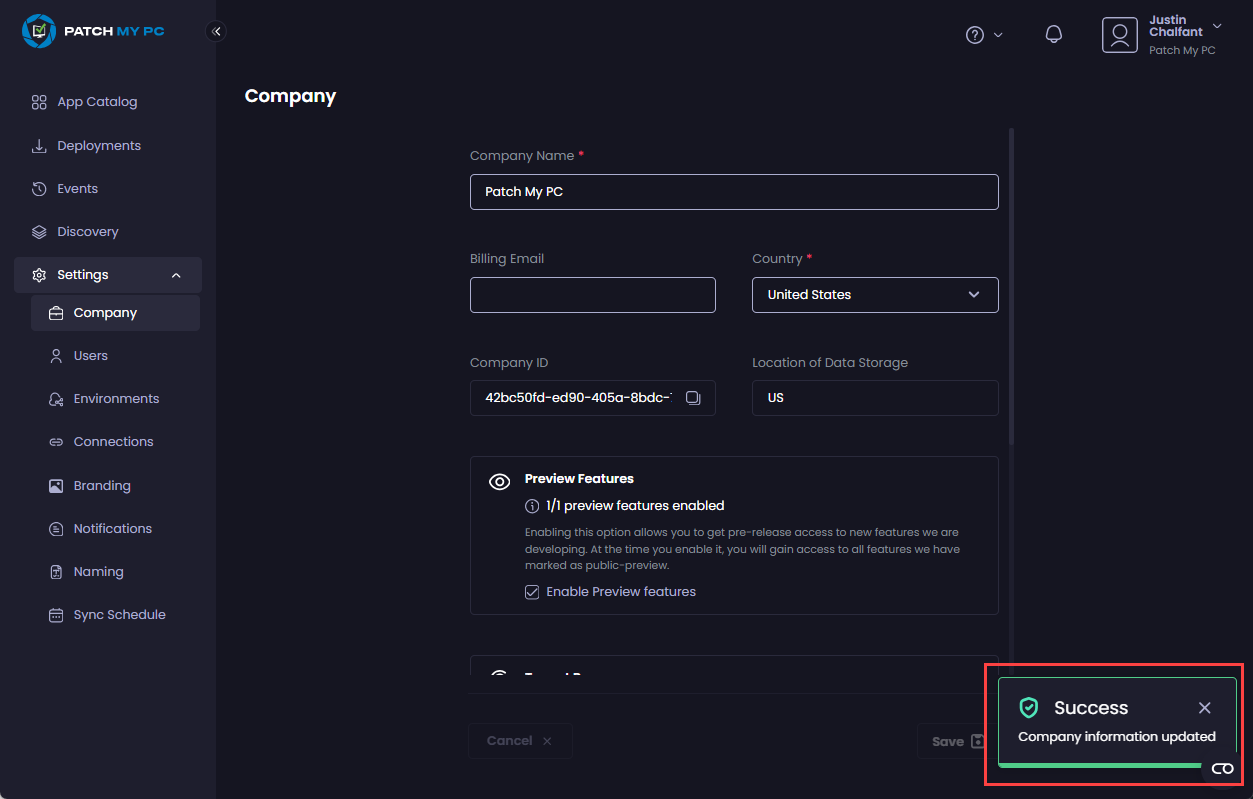Open the App Catalog from the sidebar icon
Screen dimensions: 1253x799
pyautogui.click(x=39, y=101)
